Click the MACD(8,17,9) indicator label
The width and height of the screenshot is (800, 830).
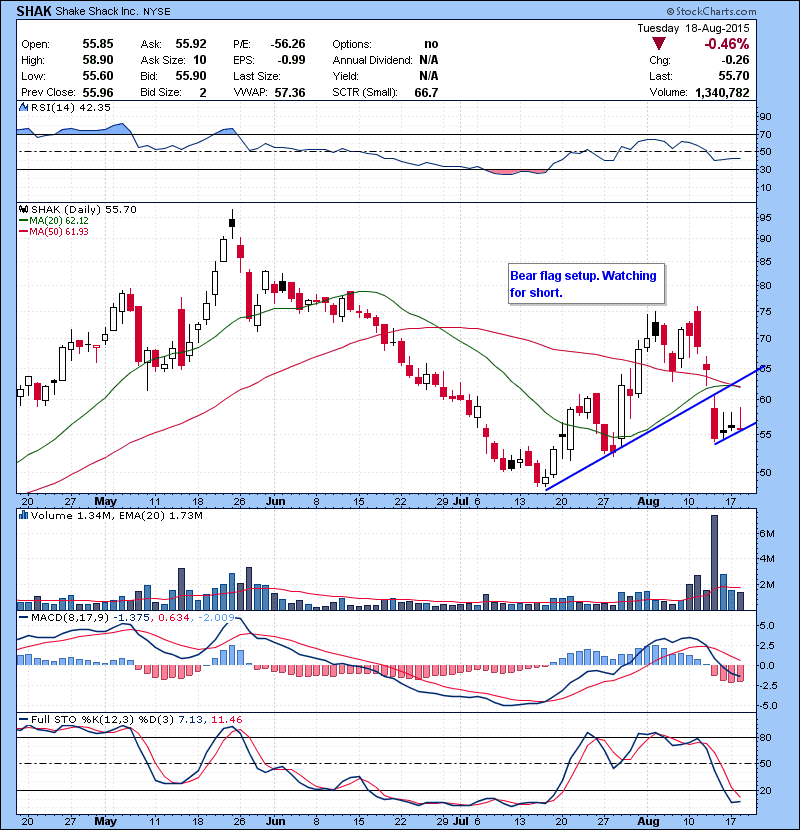pyautogui.click(x=71, y=618)
